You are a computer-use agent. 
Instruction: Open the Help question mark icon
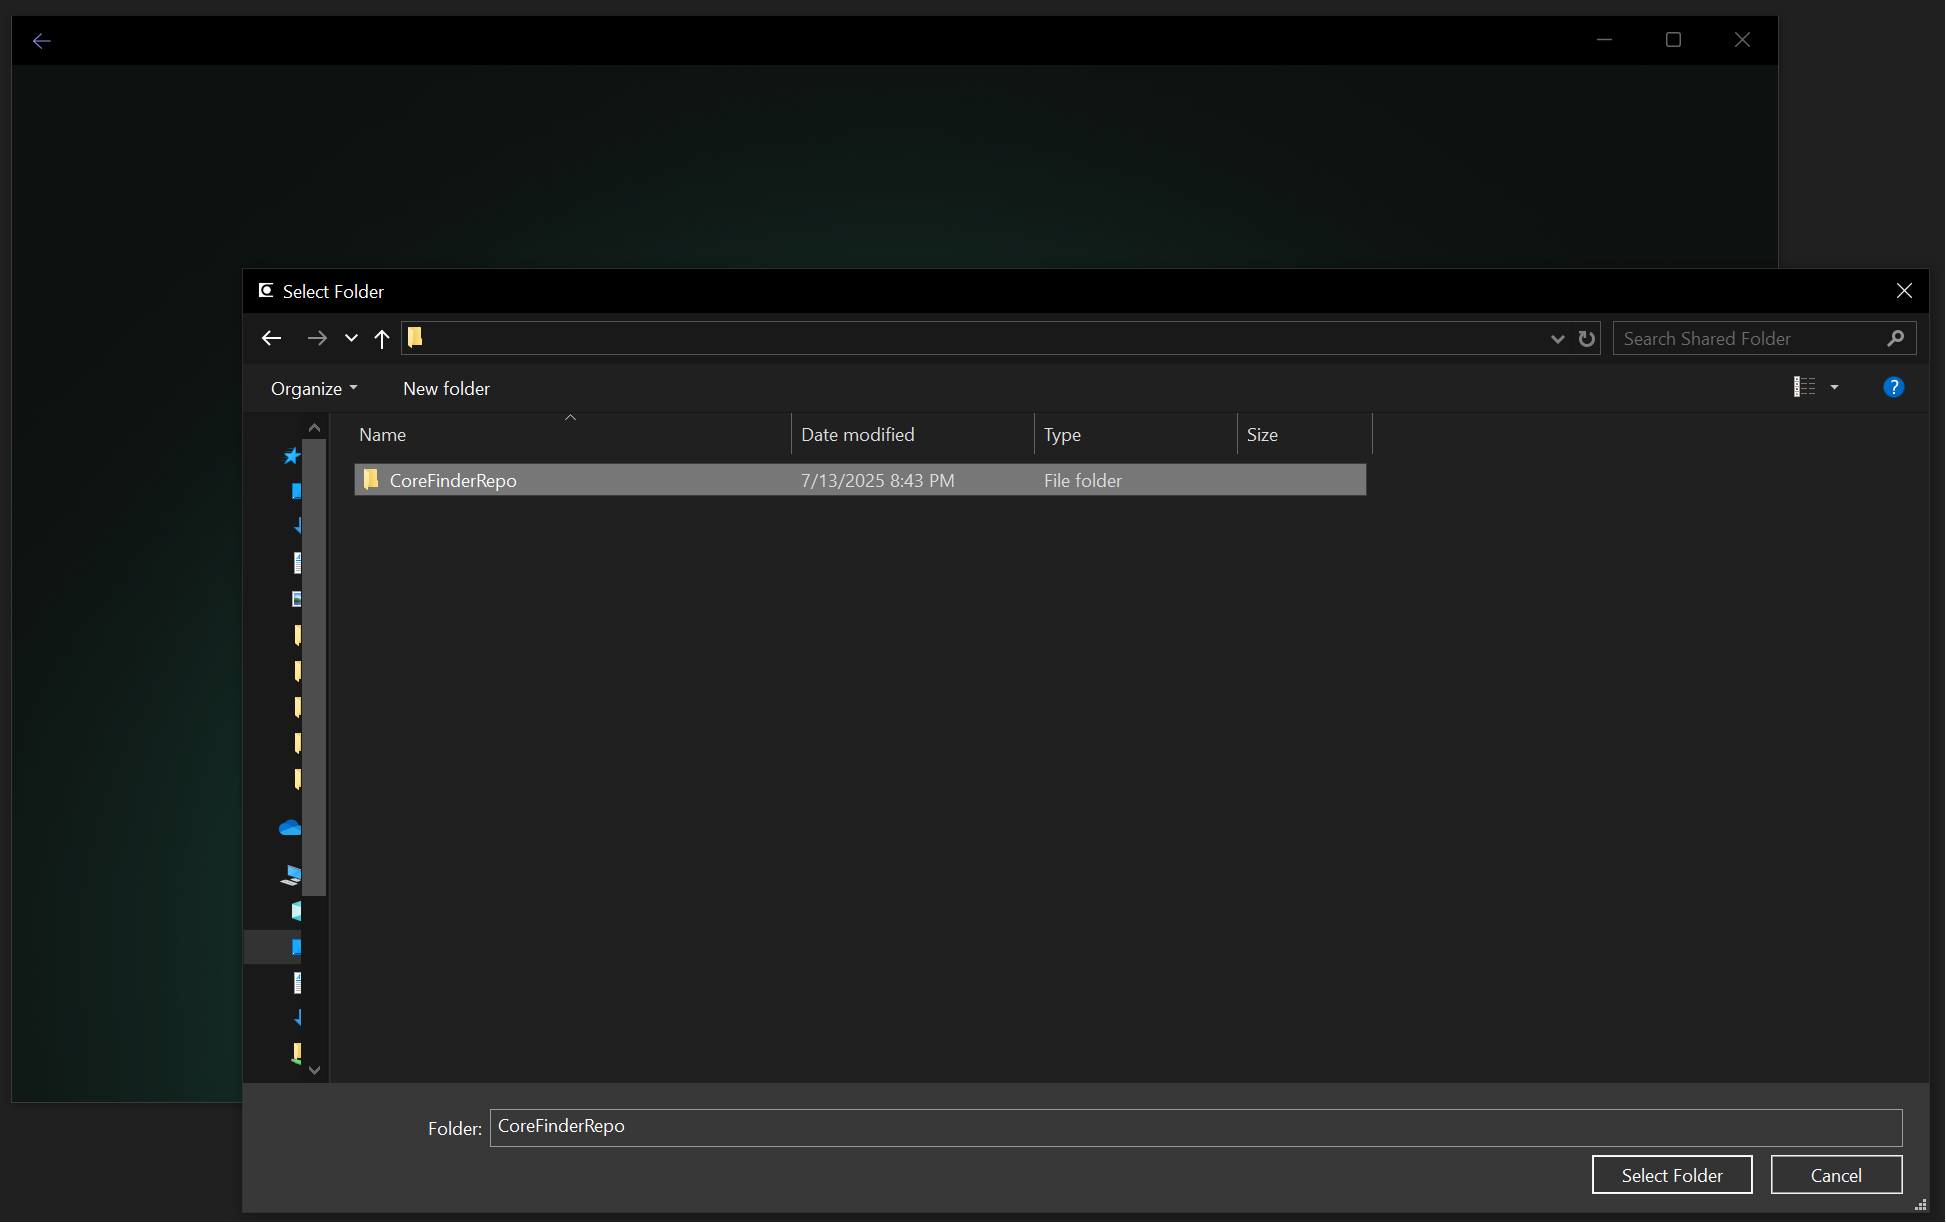coord(1893,387)
